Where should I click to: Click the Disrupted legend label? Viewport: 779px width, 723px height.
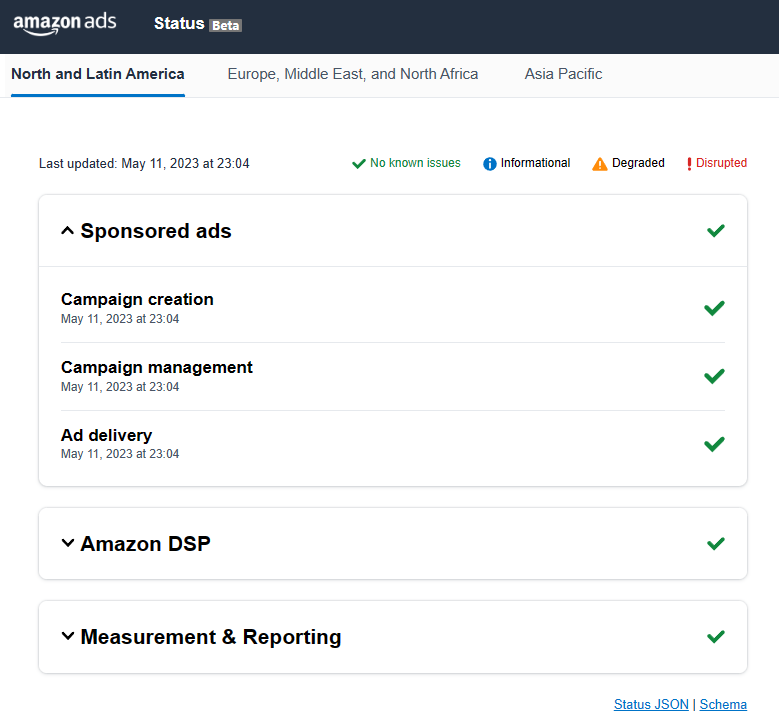[x=721, y=163]
